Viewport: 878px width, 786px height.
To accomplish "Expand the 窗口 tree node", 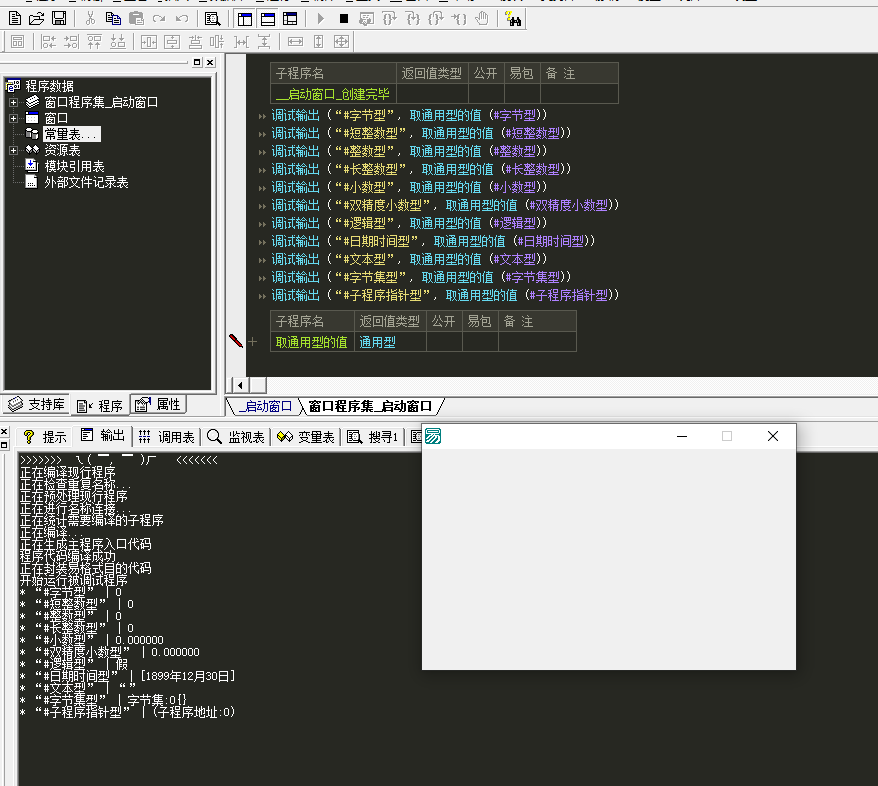I will (x=13, y=118).
